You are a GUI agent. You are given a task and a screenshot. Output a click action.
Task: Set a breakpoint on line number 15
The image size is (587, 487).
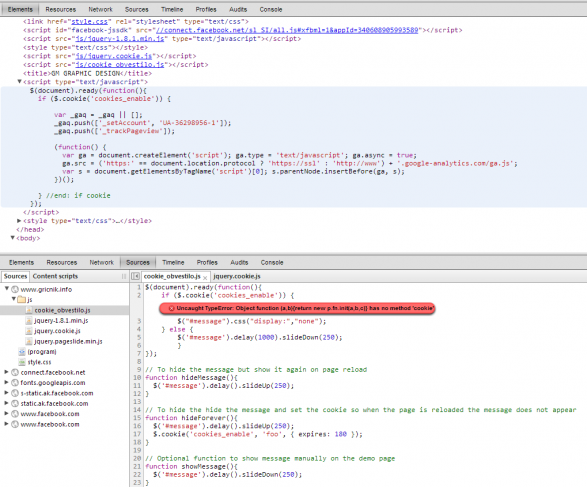(137, 418)
